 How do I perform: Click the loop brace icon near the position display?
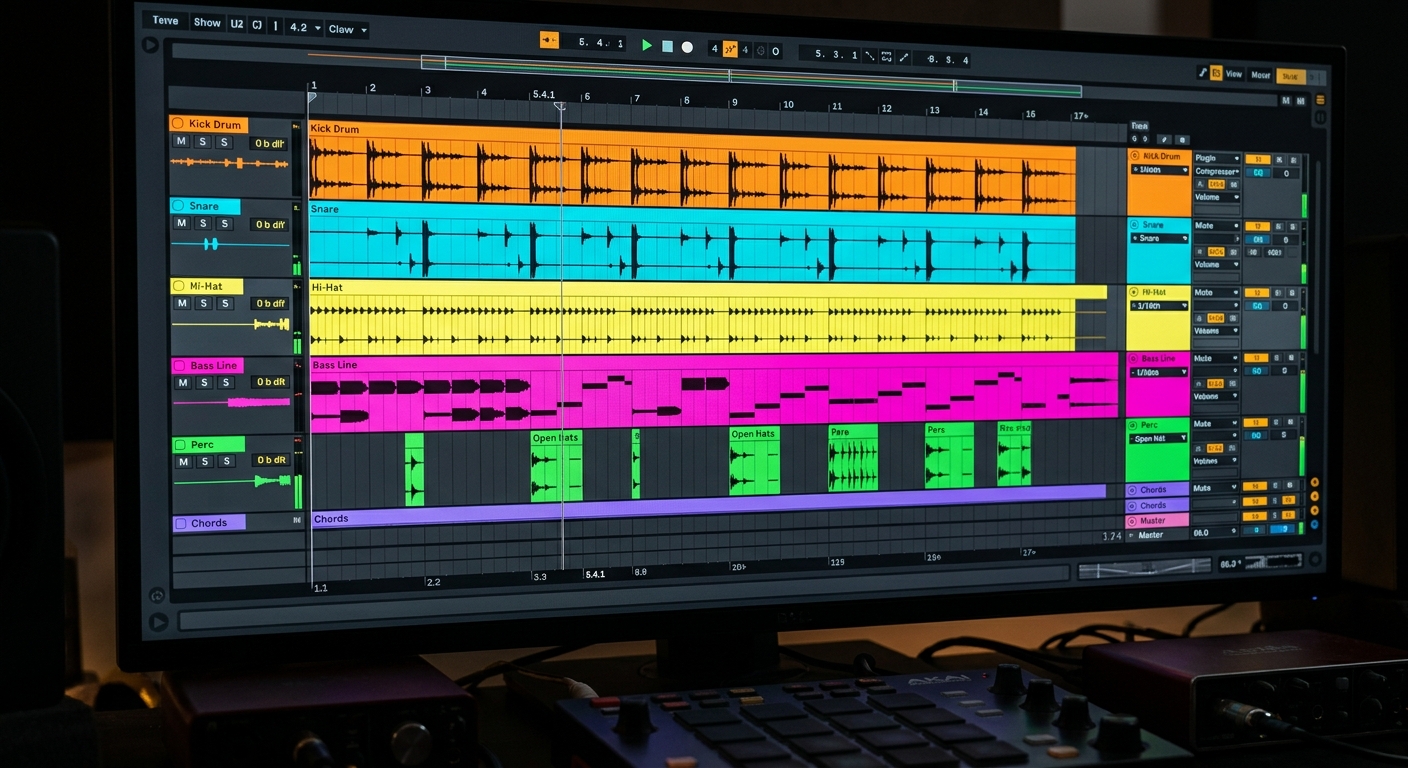point(886,56)
